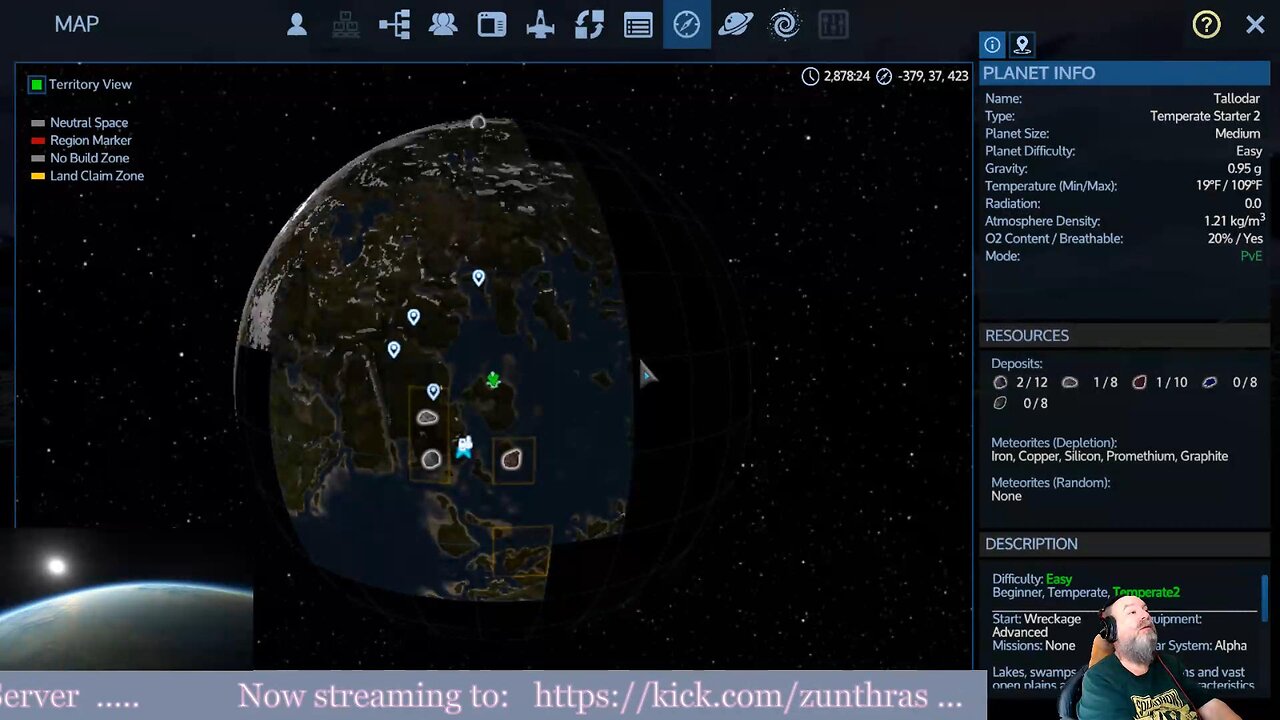Click the 2,878:24 game time readout
Screen dimensions: 1280x720
(x=846, y=76)
